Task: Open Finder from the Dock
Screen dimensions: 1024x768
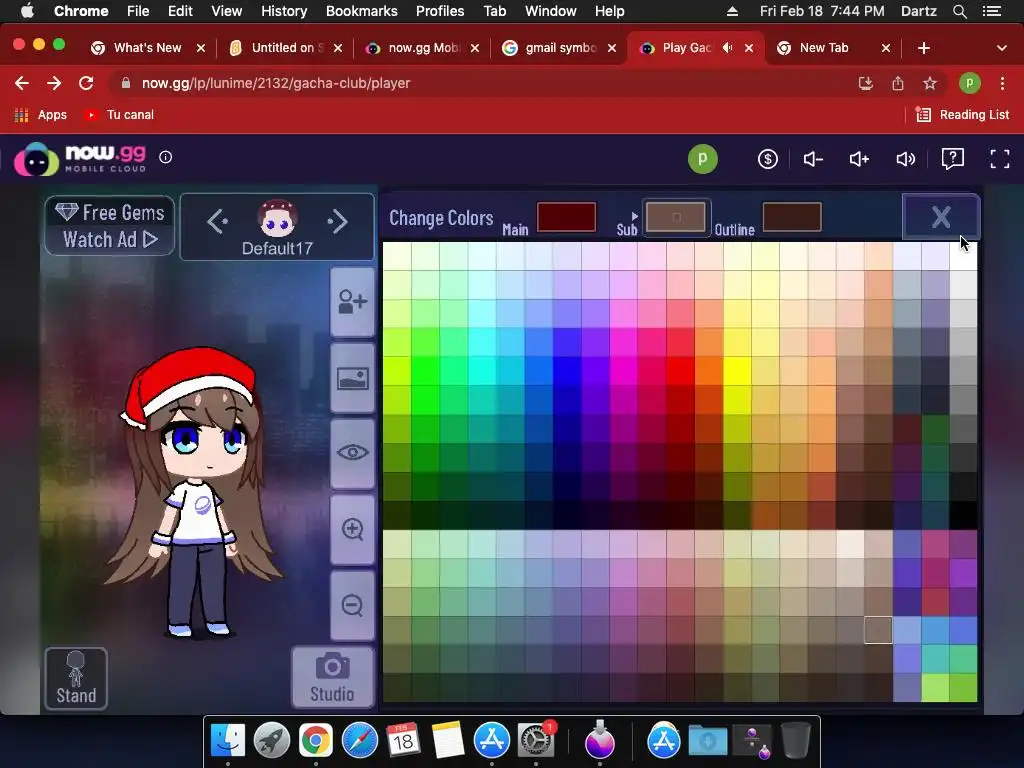Action: (227, 741)
